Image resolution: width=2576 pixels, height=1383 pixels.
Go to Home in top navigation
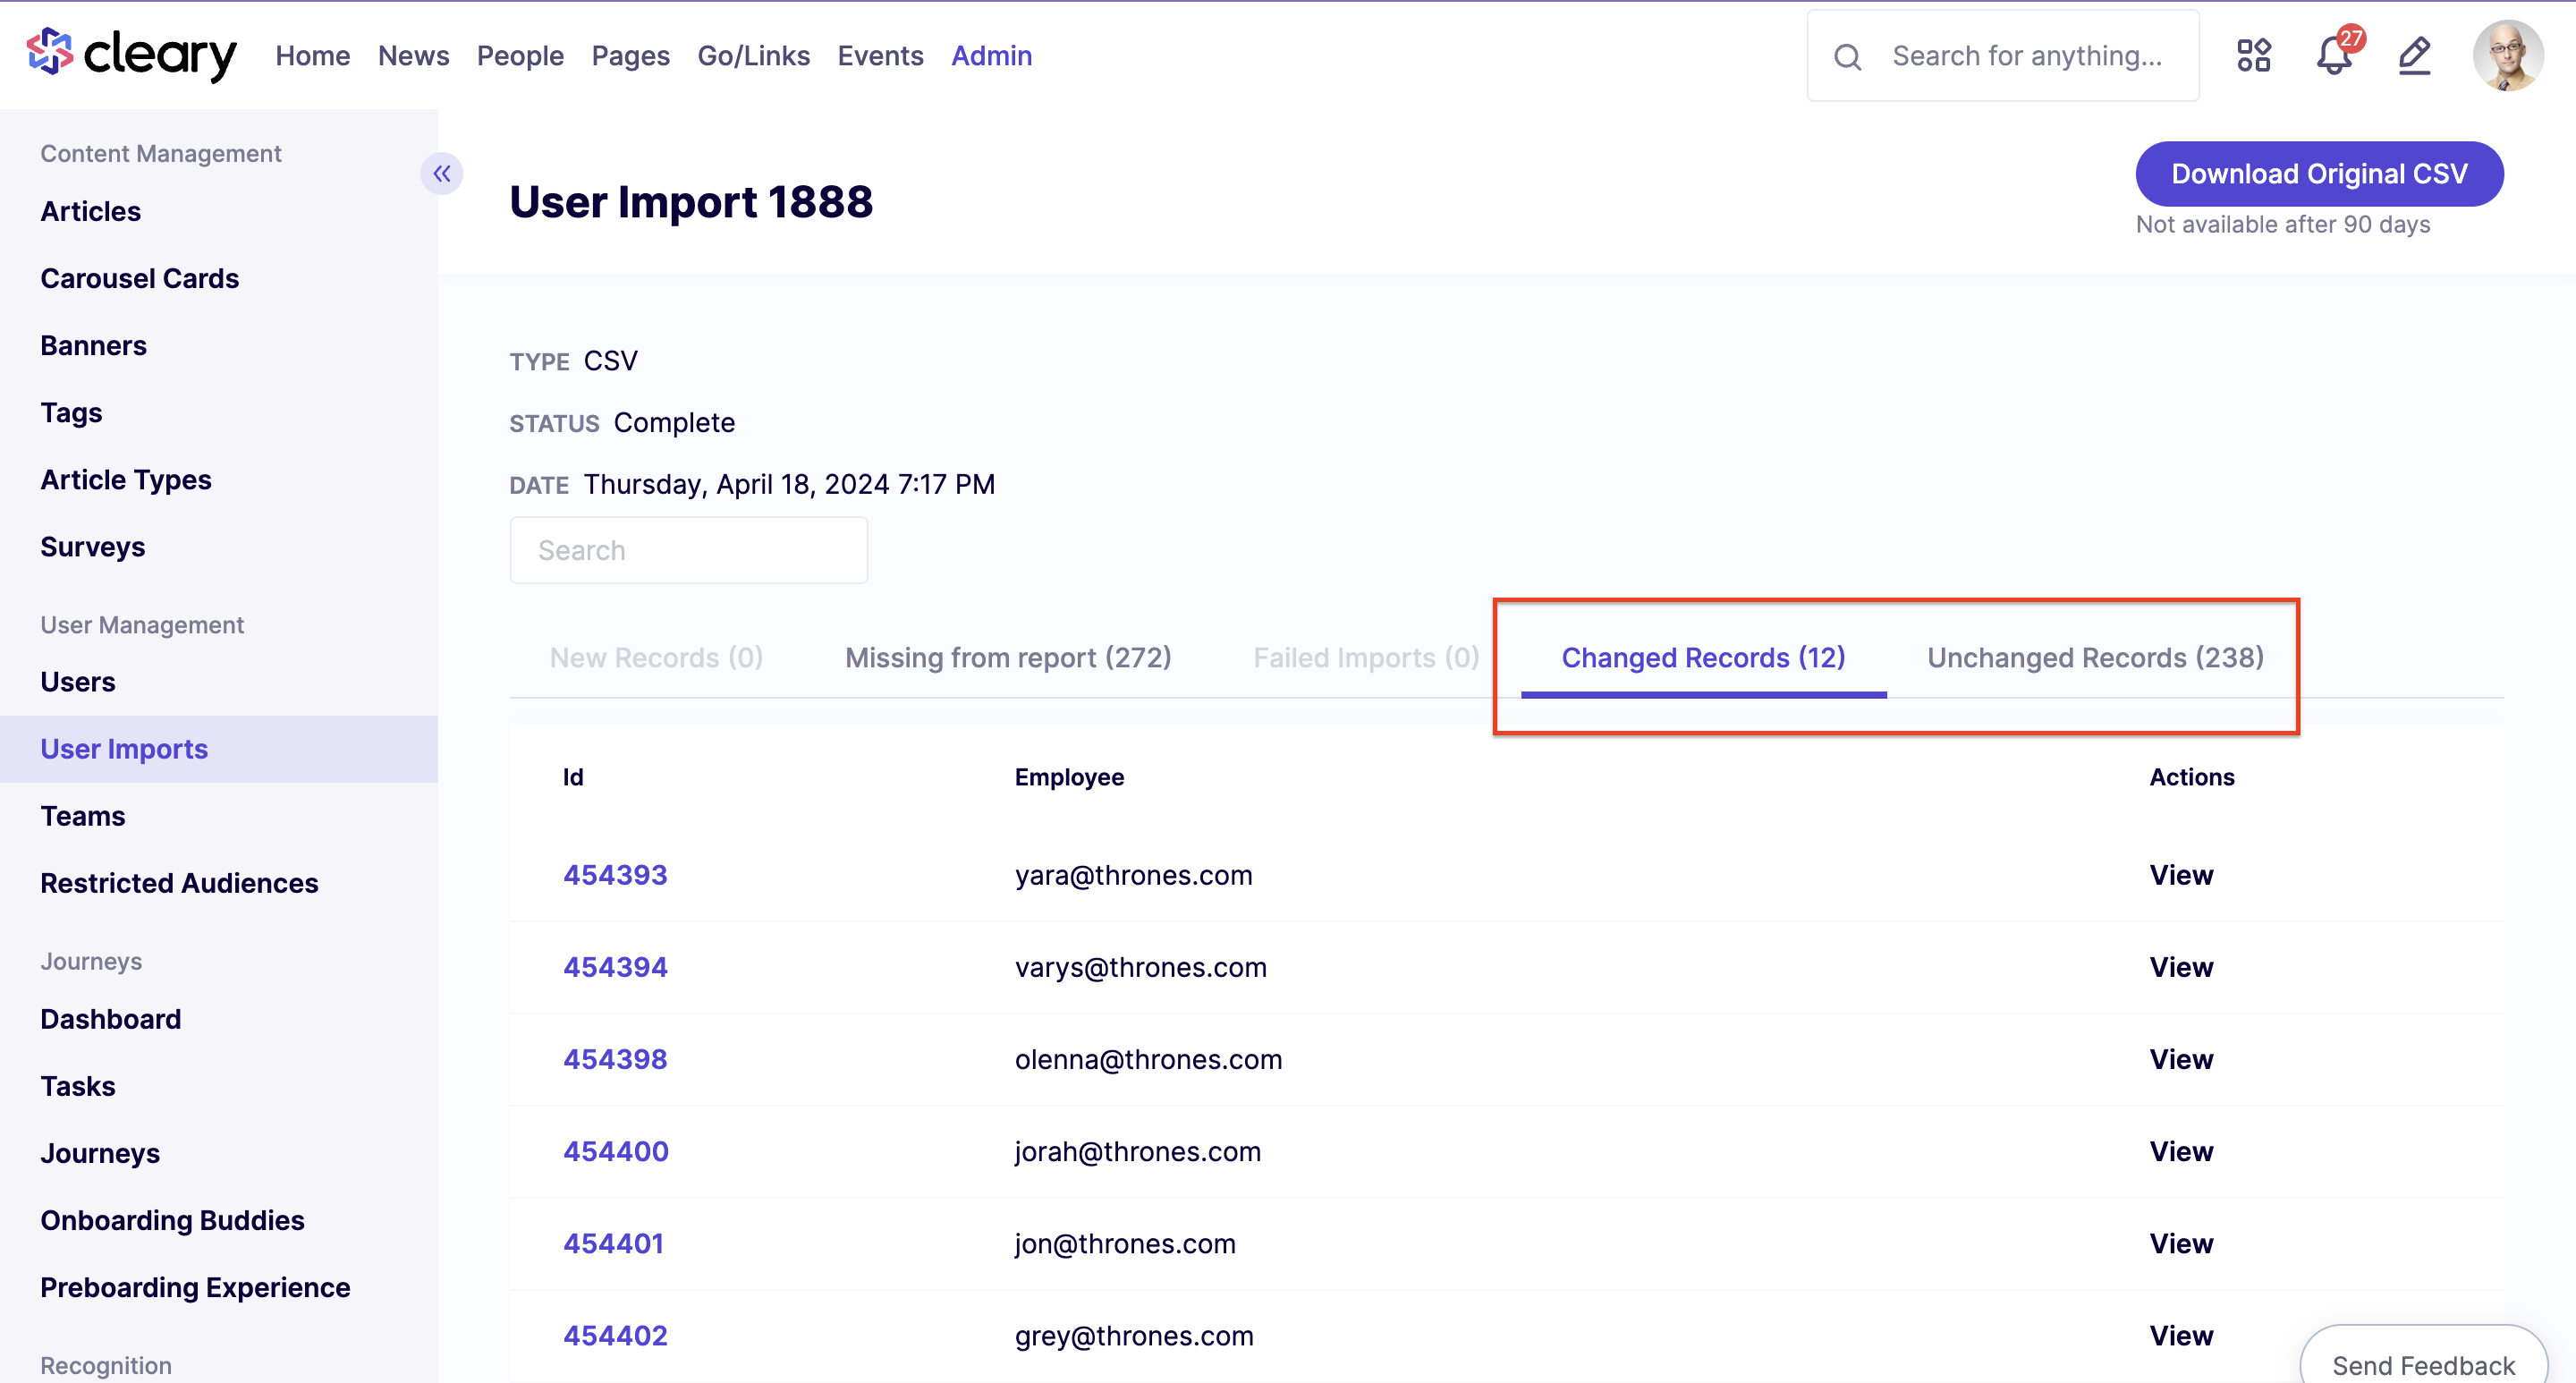point(313,56)
